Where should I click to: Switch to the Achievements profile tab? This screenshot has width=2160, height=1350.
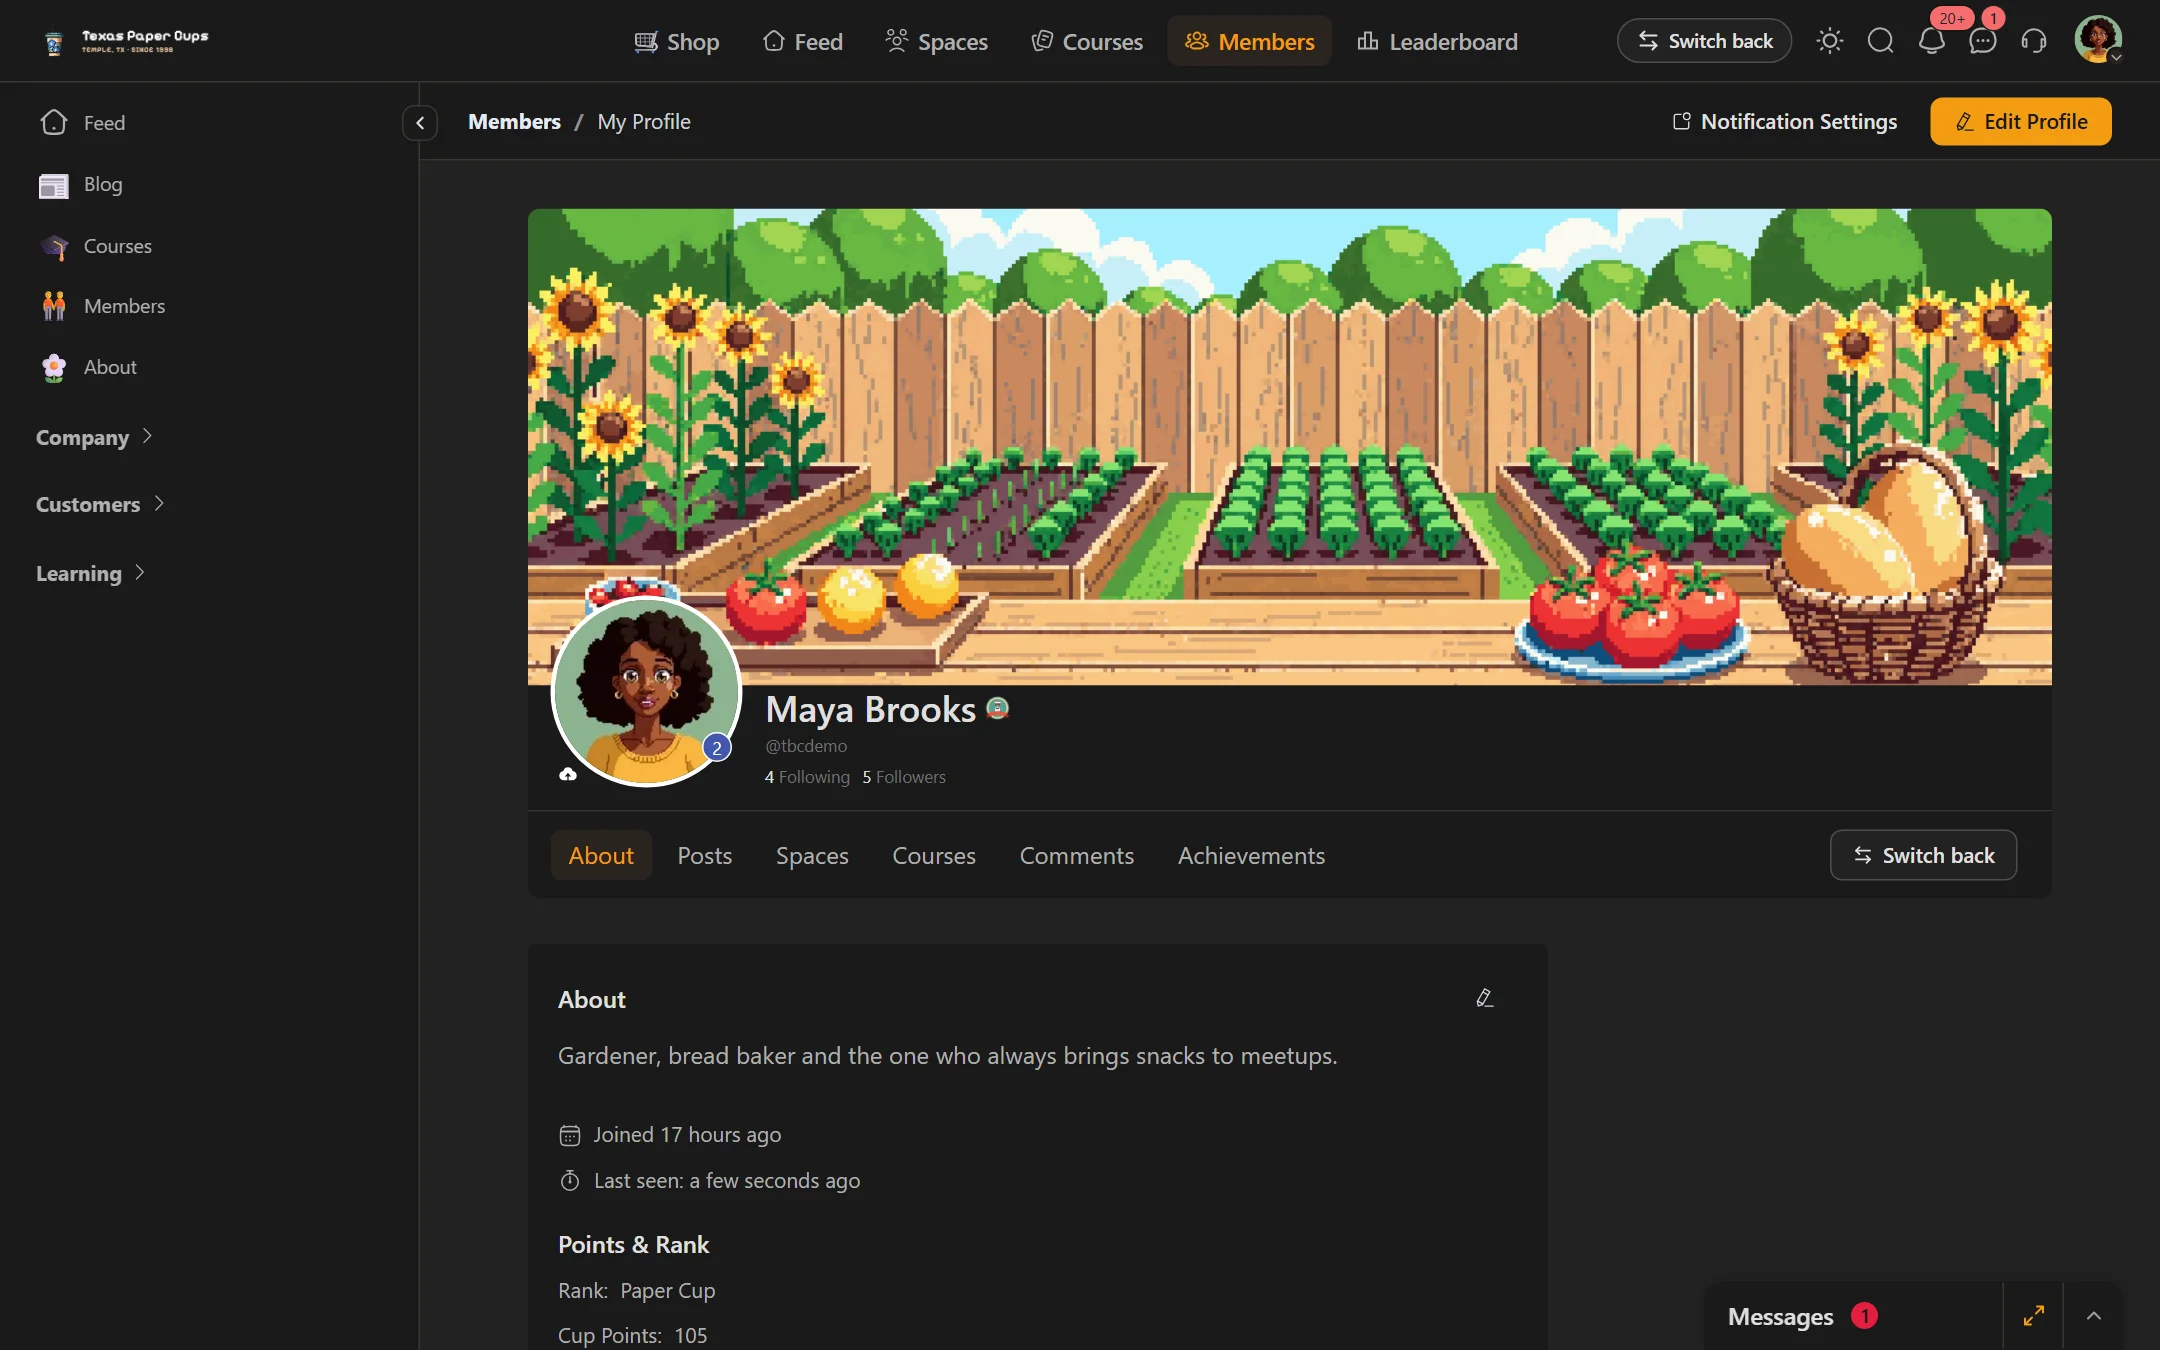[1251, 856]
